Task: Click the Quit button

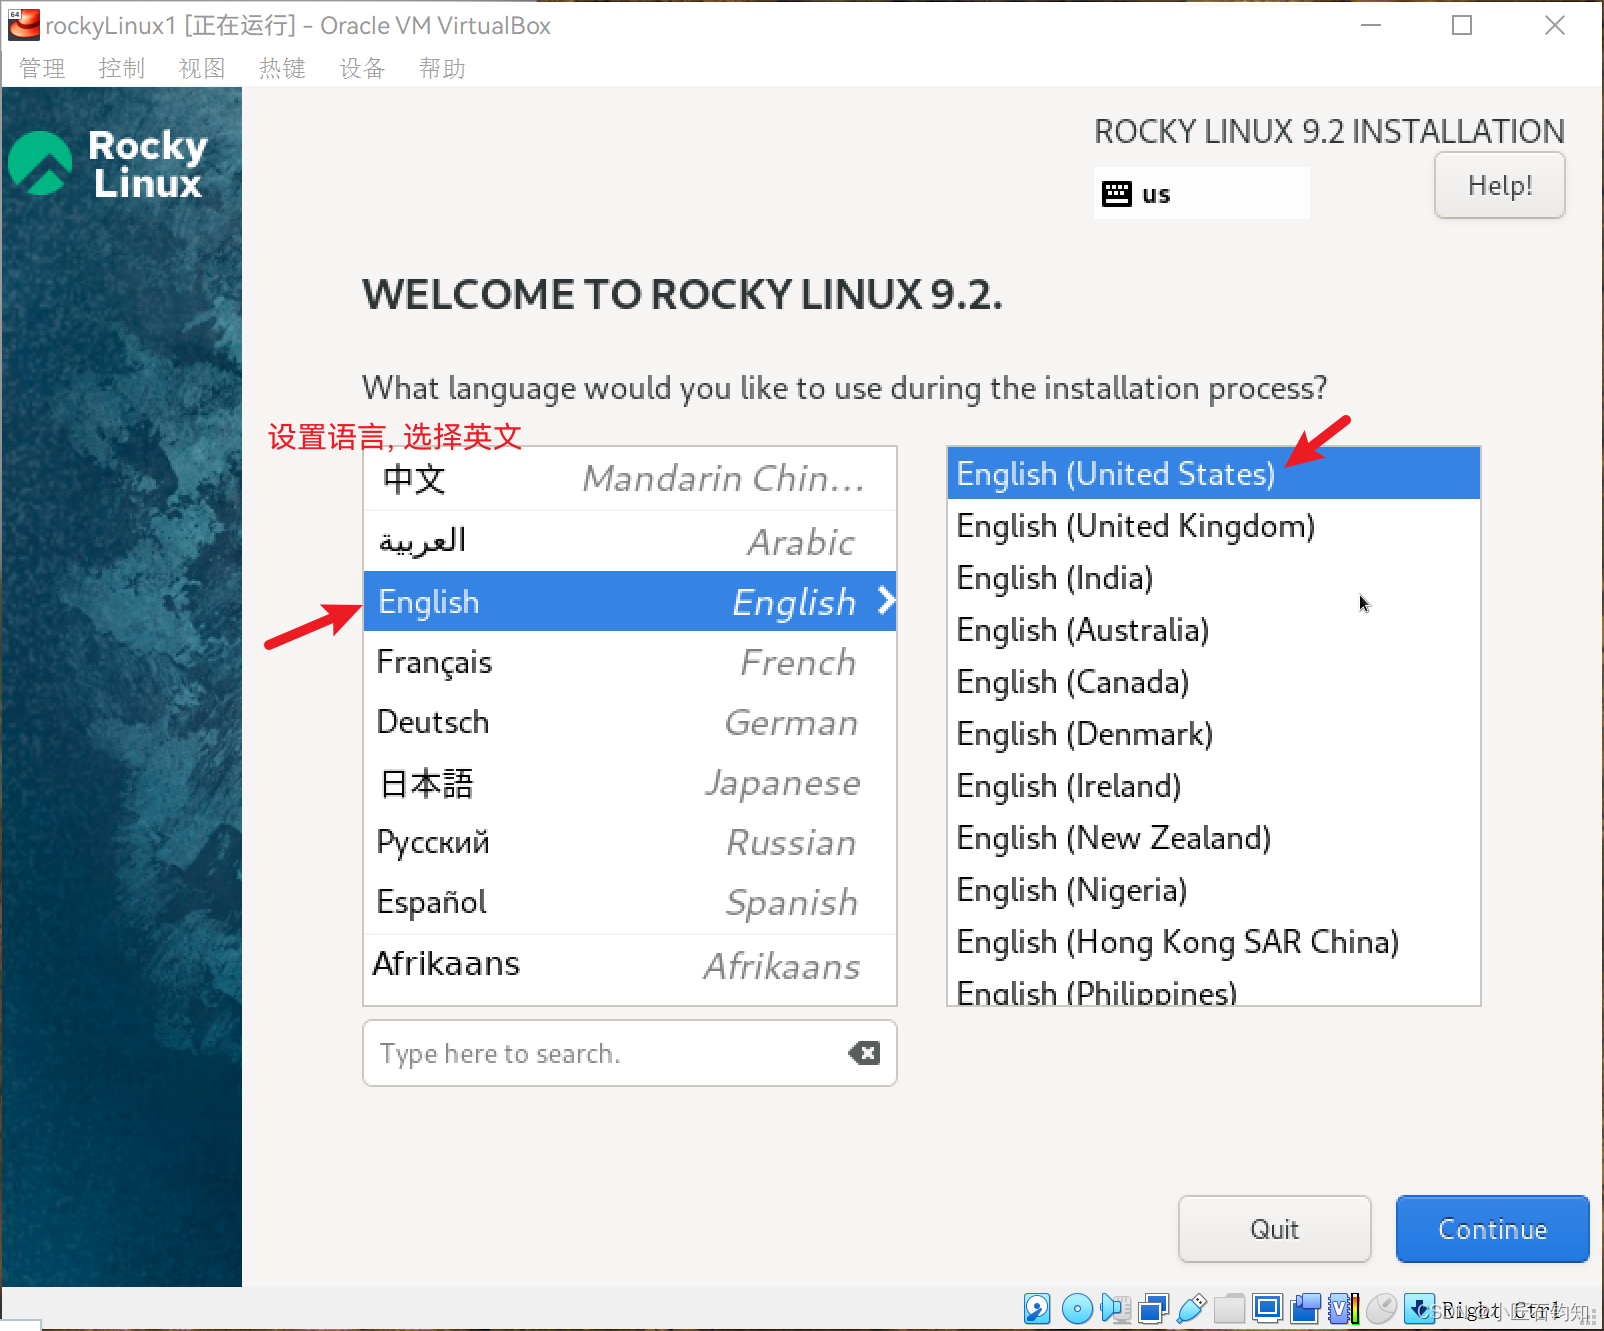Action: click(1274, 1229)
